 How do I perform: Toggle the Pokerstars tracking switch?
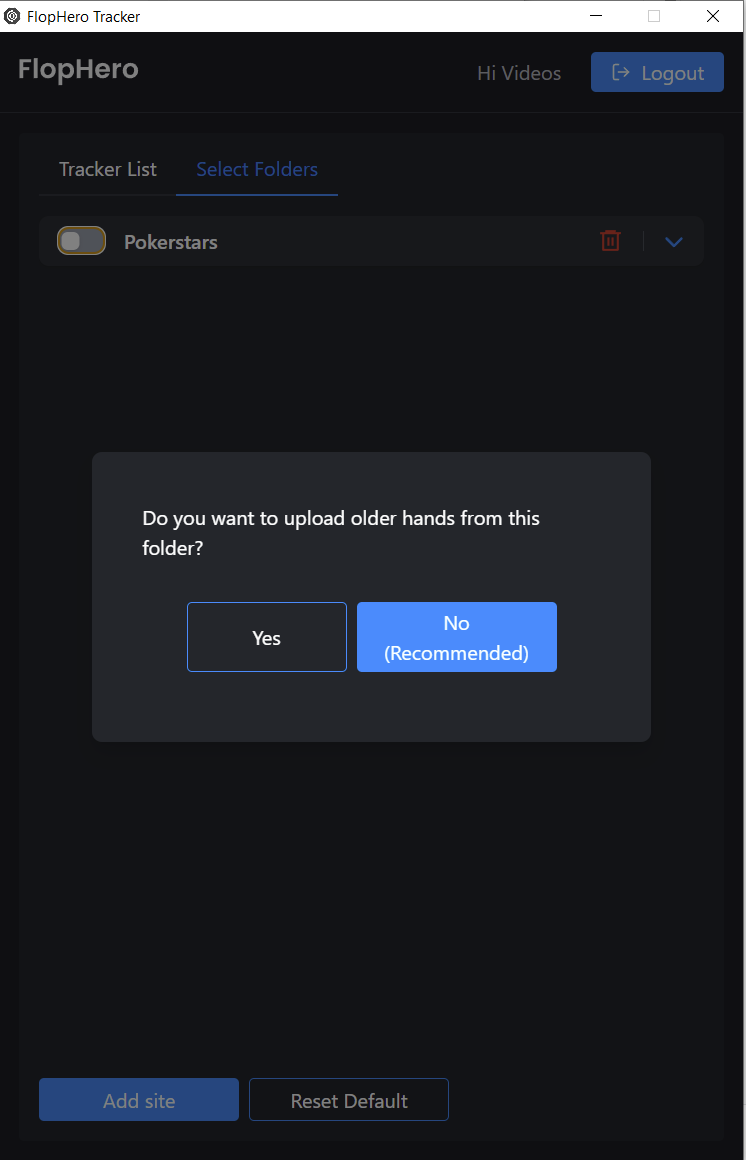81,240
